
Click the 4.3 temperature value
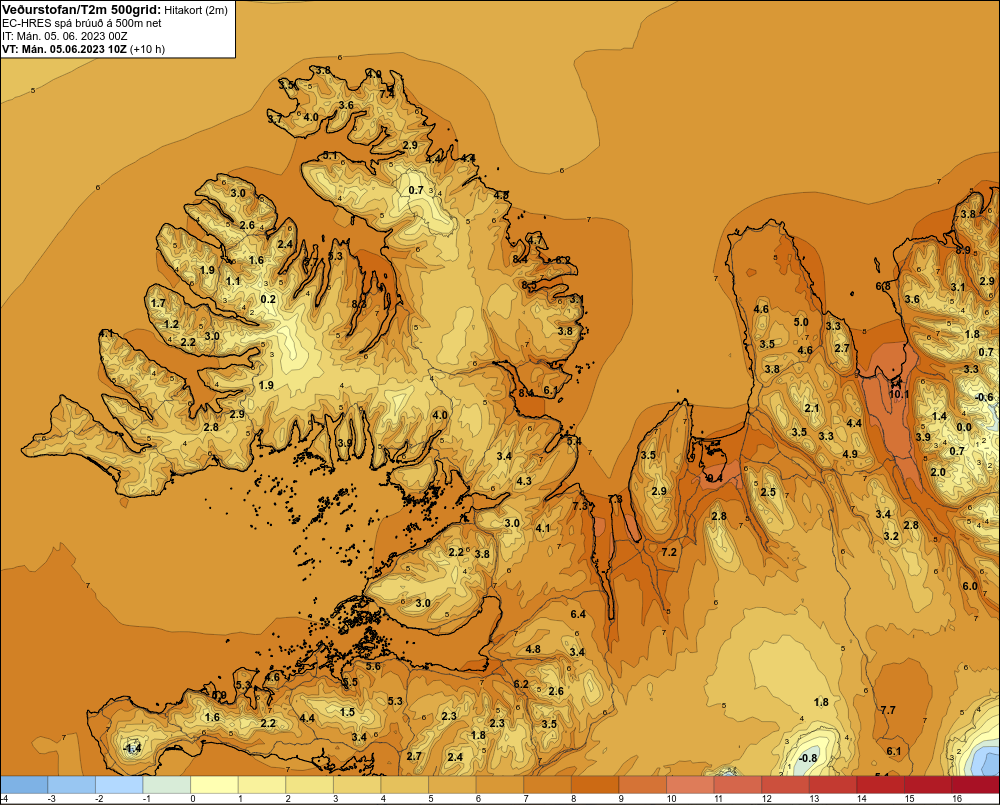point(524,481)
